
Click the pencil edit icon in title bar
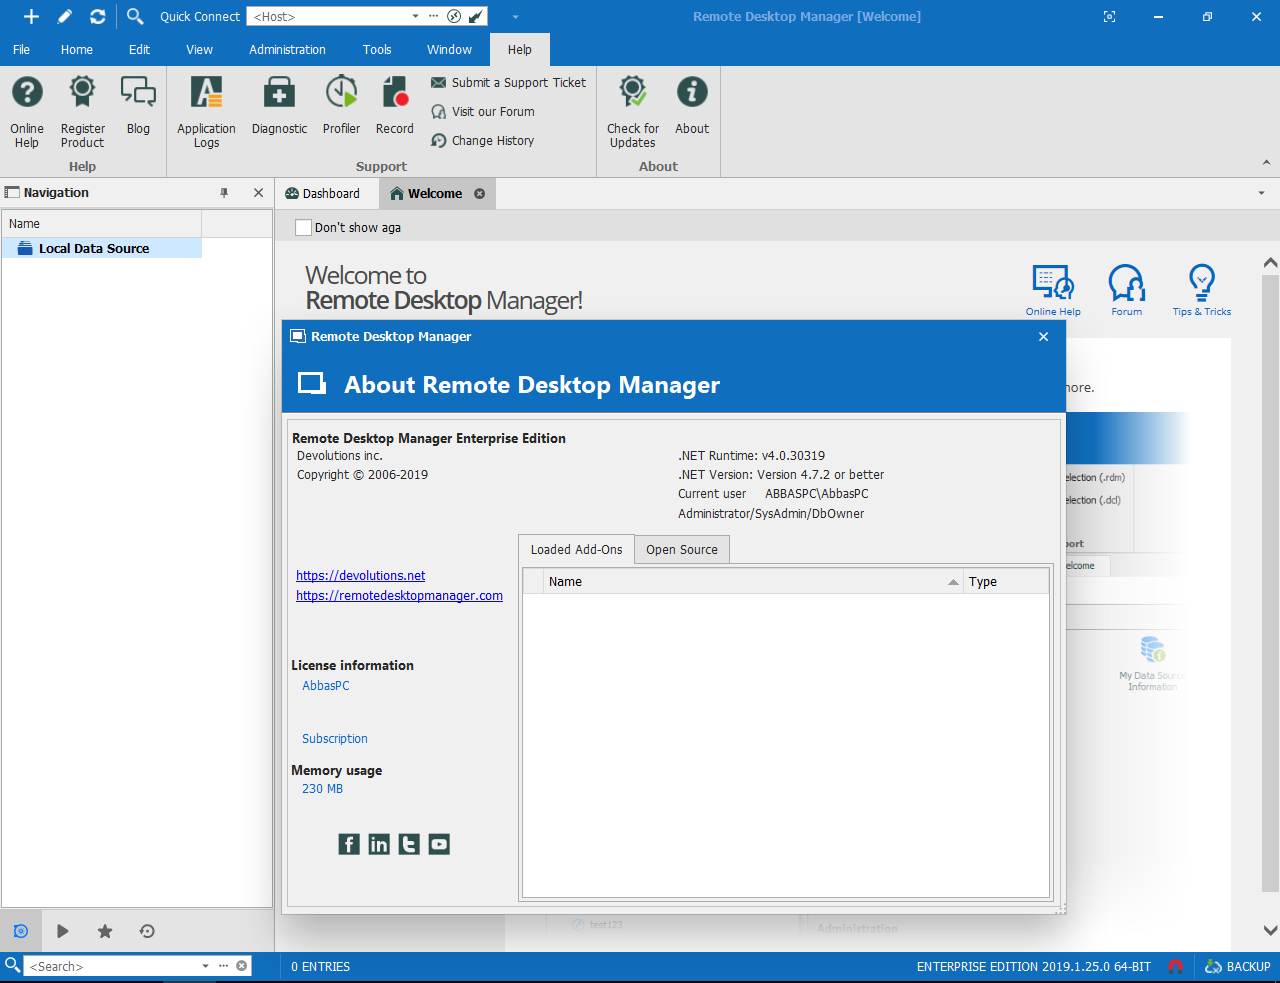pos(65,16)
